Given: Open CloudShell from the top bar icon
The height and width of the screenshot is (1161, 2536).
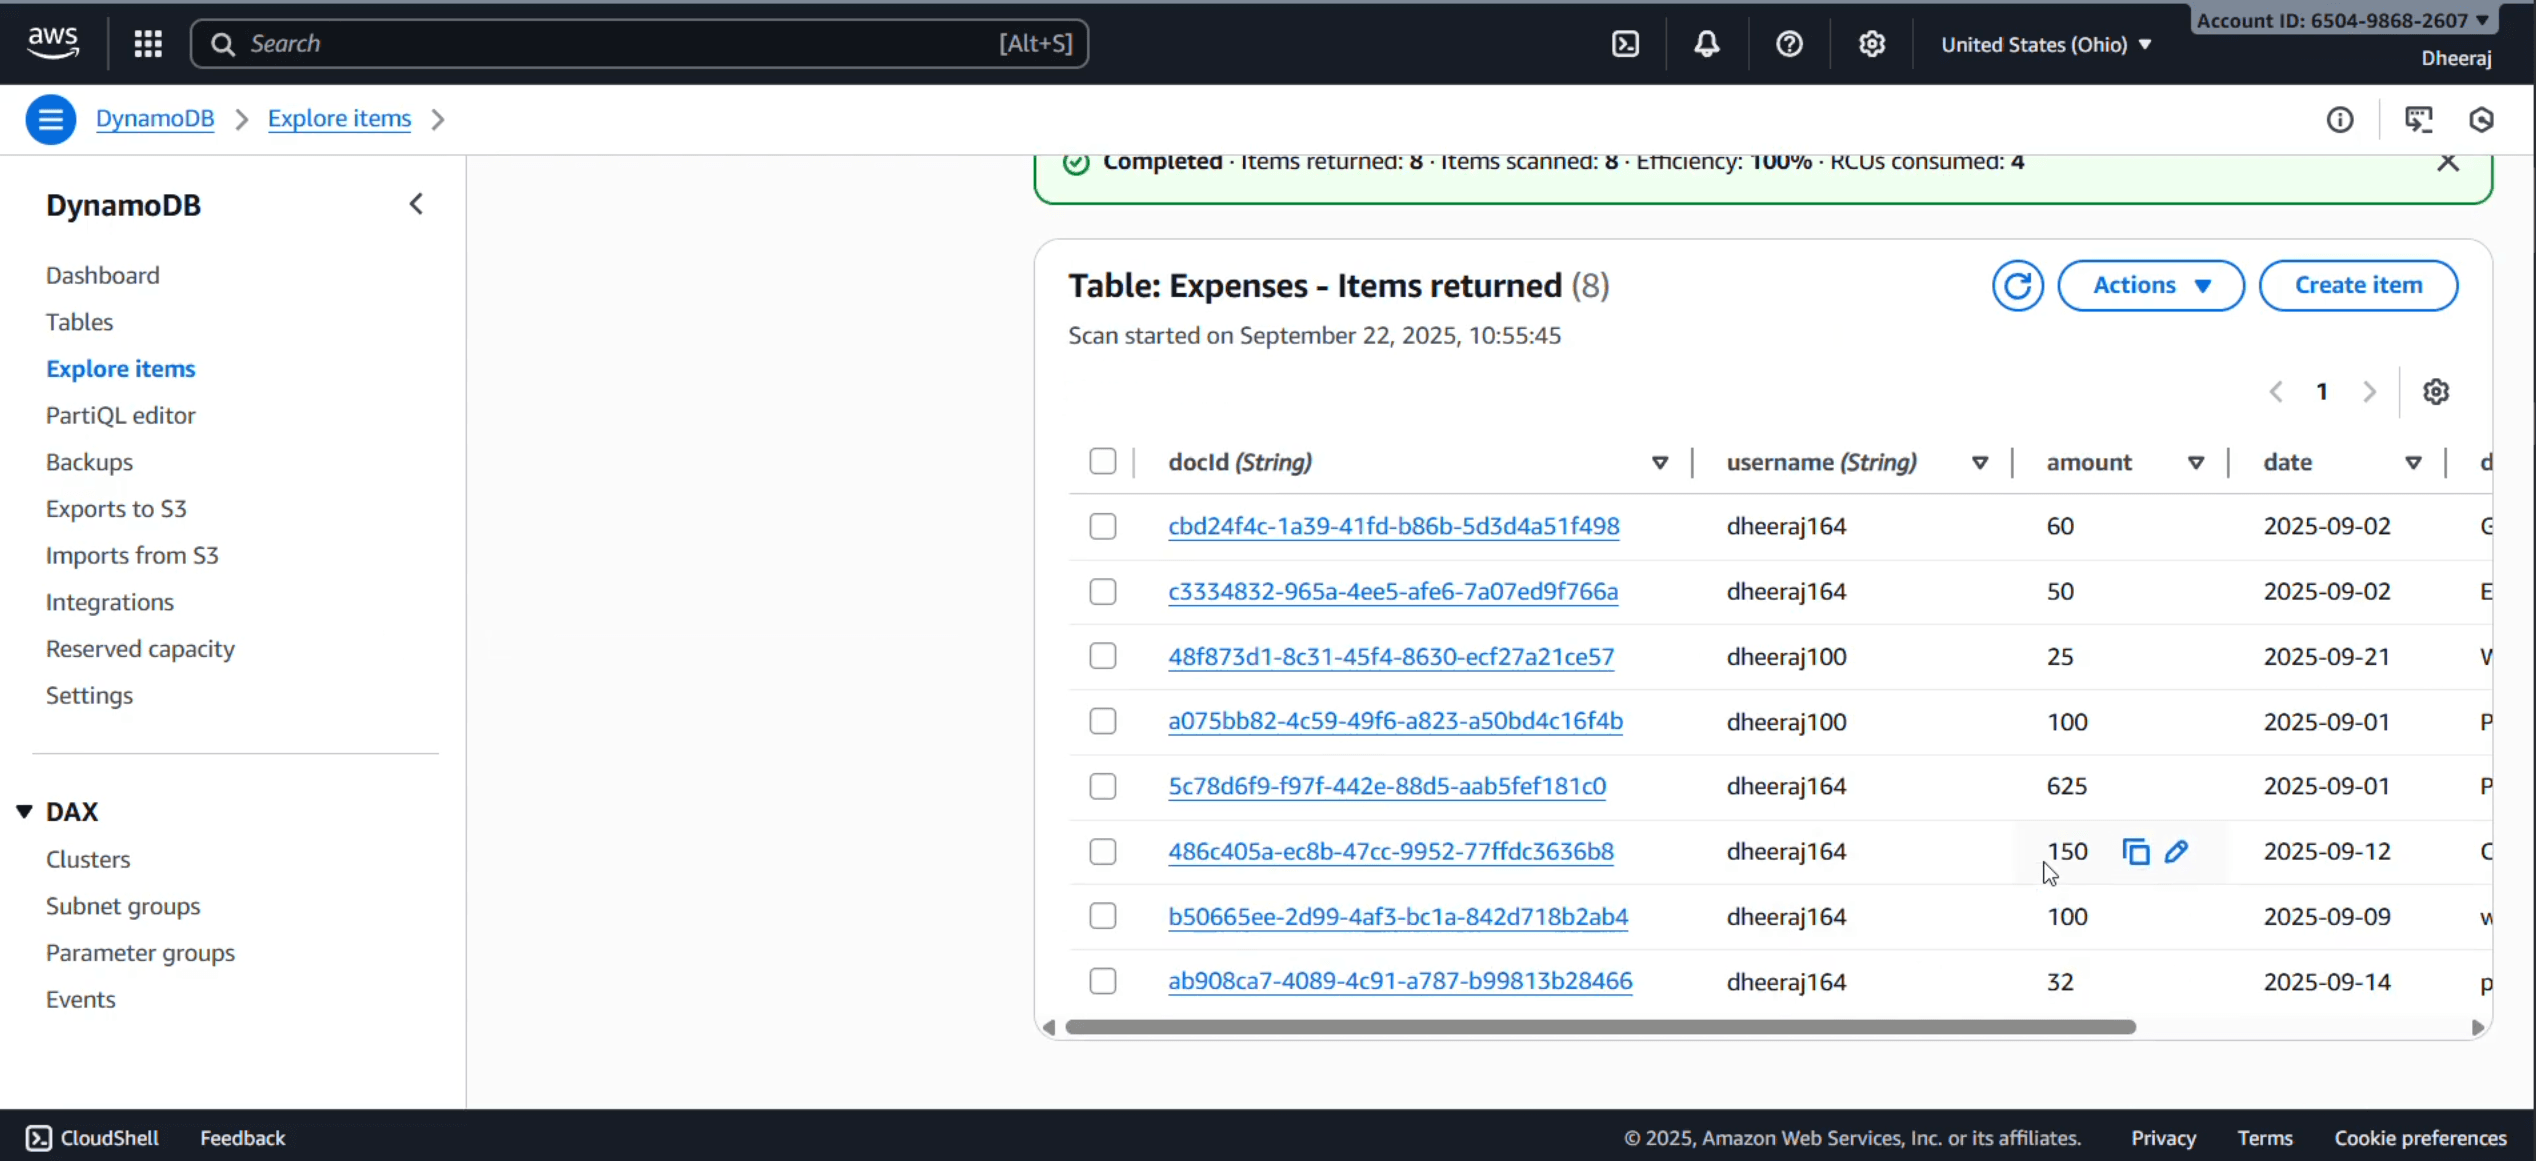Looking at the screenshot, I should [x=1625, y=44].
